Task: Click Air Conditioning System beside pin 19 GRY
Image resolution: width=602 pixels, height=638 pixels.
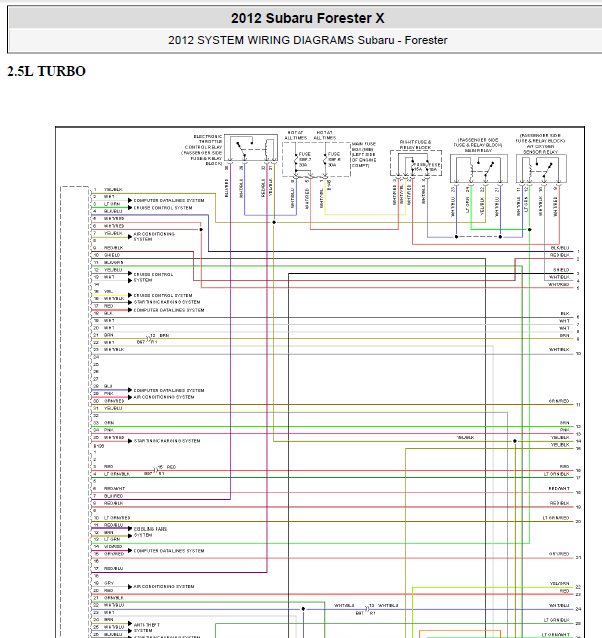Action: 164,587
